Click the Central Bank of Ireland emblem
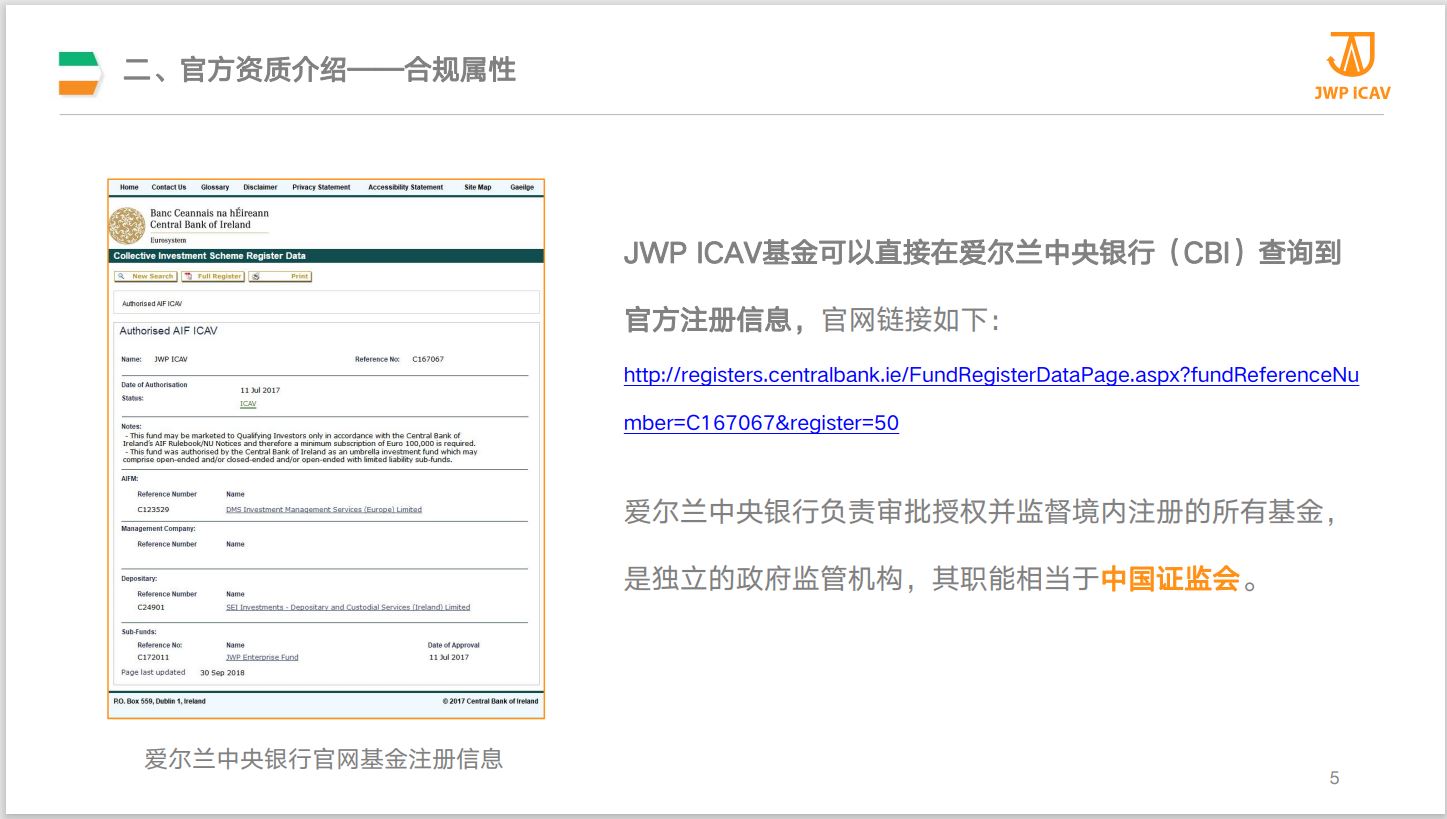The width and height of the screenshot is (1447, 819). click(x=127, y=225)
